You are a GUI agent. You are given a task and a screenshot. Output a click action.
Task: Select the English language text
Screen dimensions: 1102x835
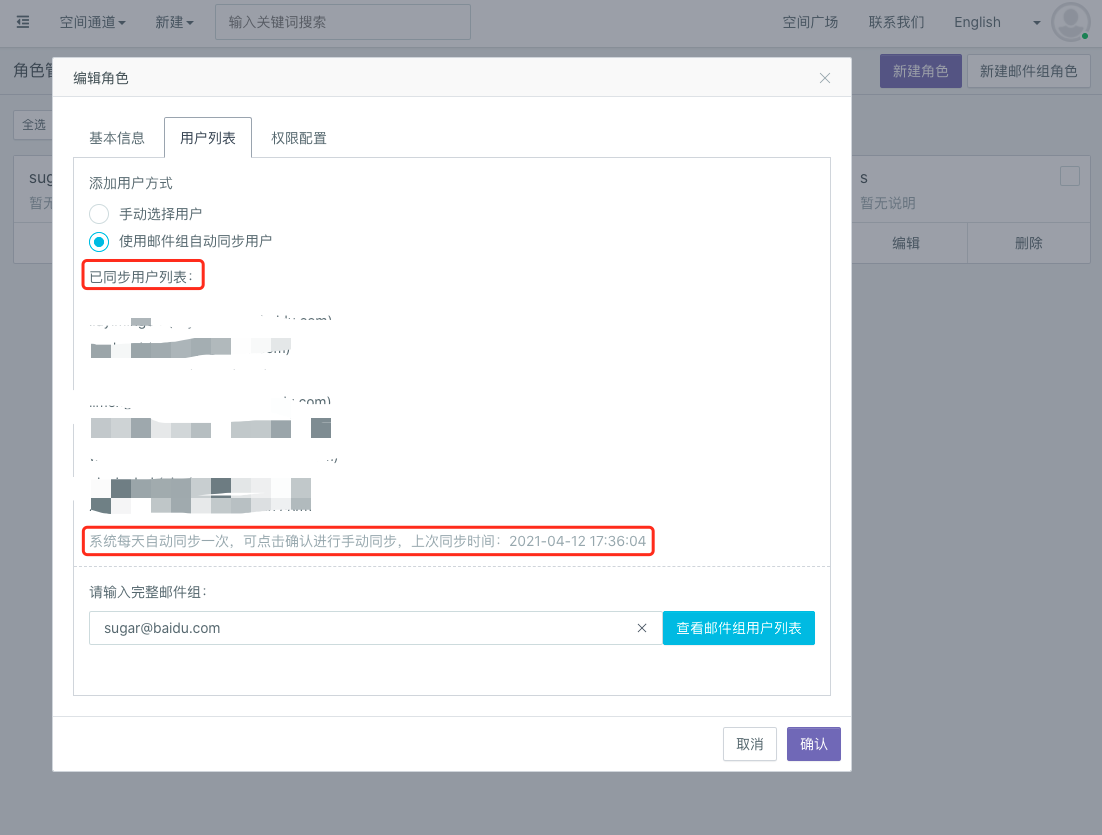[x=977, y=22]
